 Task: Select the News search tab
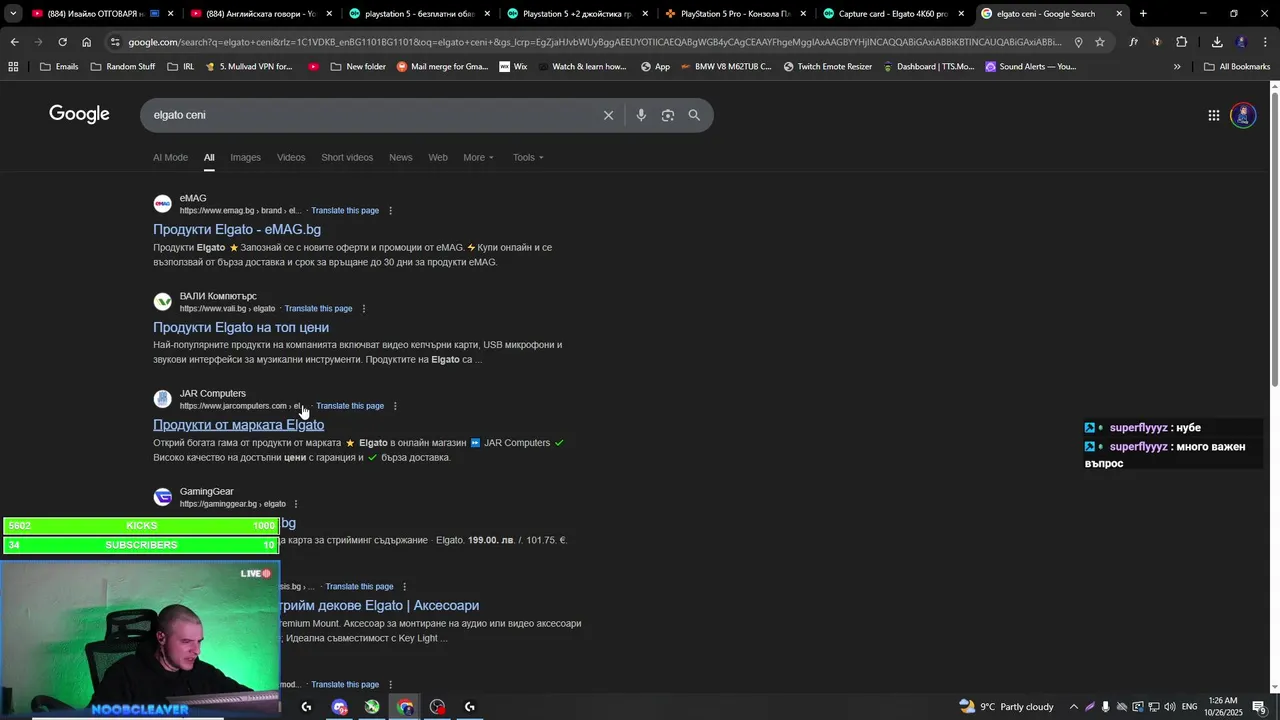pos(400,157)
